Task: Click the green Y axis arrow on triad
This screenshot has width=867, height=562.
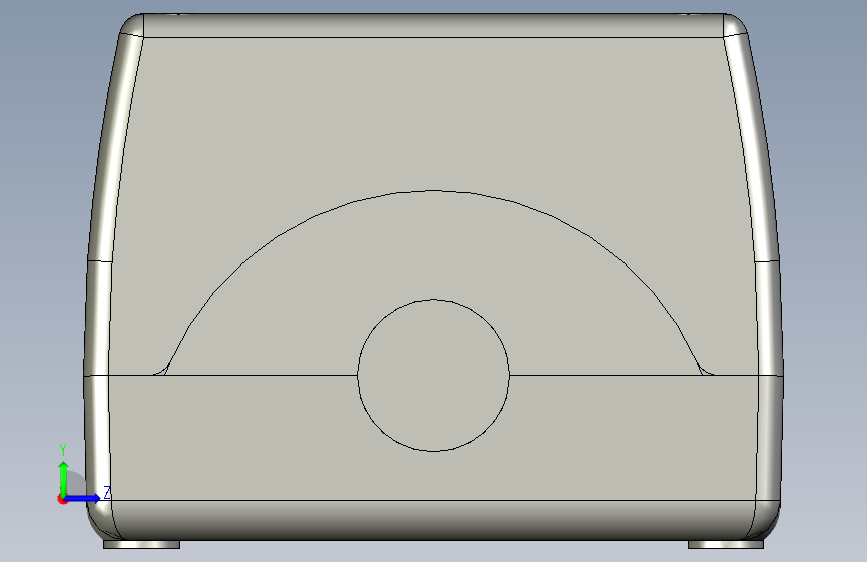Action: (64, 478)
